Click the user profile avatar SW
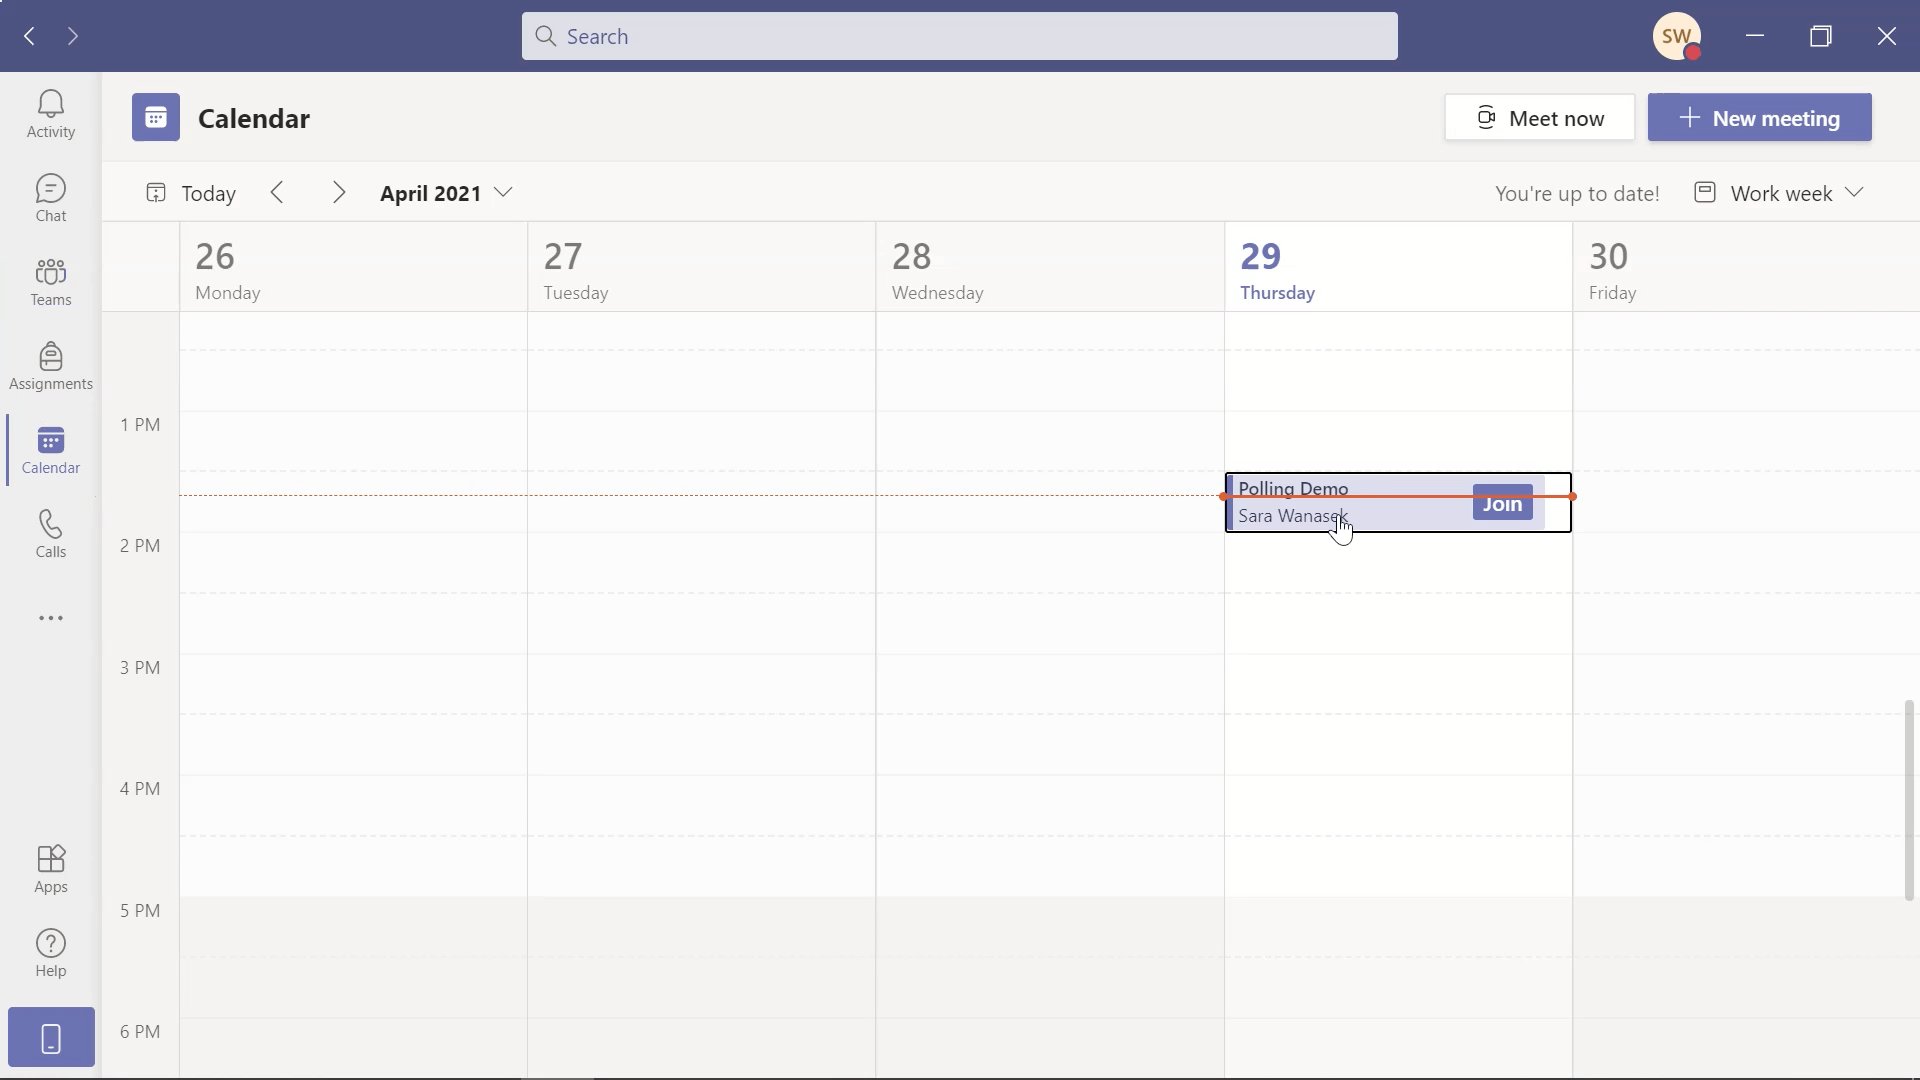This screenshot has height=1080, width=1920. [1677, 36]
